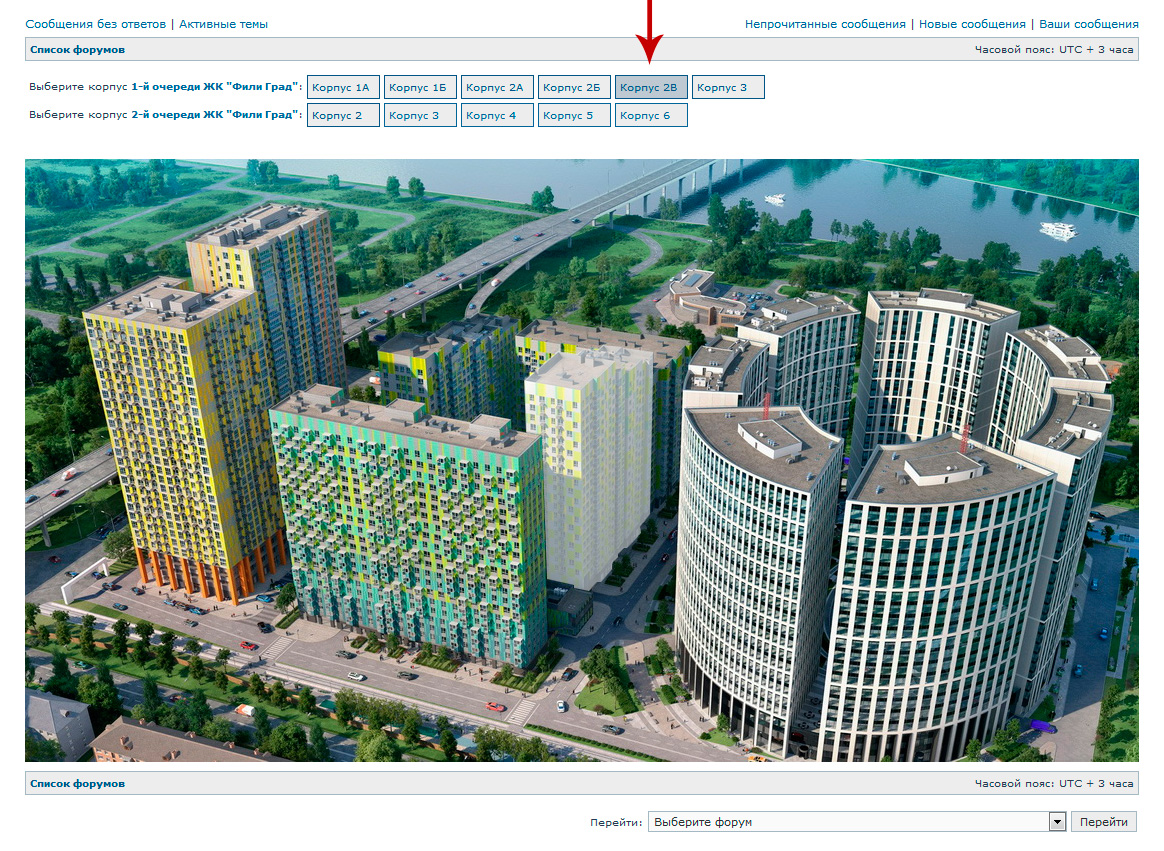This screenshot has height=851, width=1164.
Task: Open the 'Сообщения без ответов' link
Action: click(x=95, y=24)
